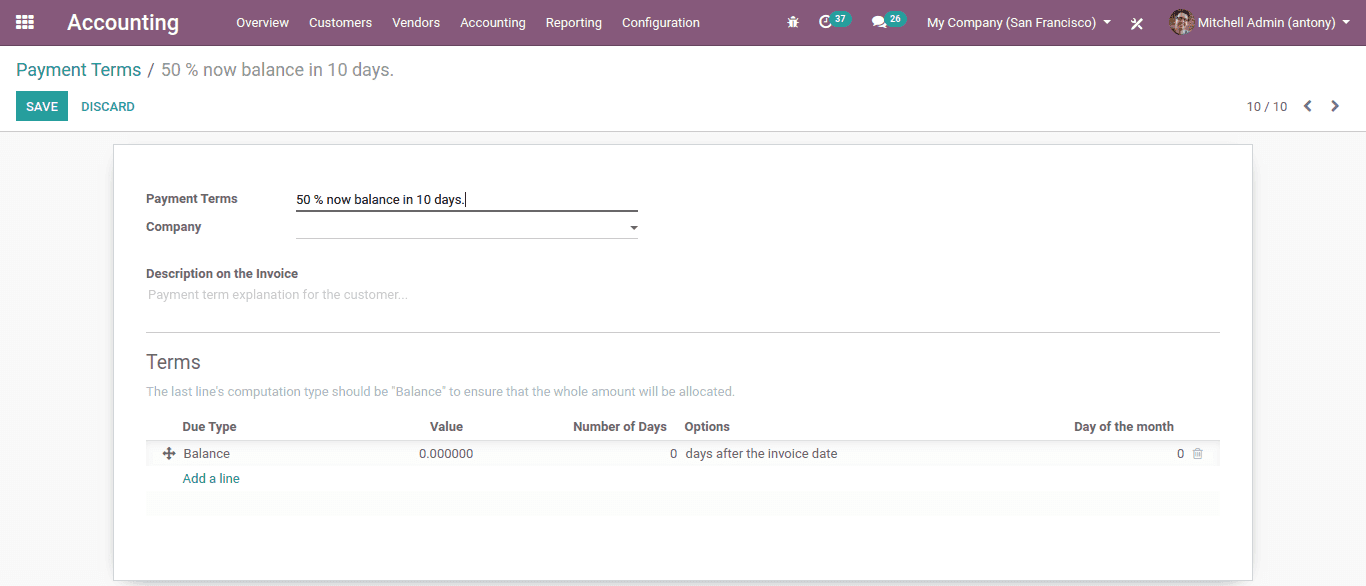Open the Accounting menu item
Viewport: 1366px width, 586px height.
[493, 22]
